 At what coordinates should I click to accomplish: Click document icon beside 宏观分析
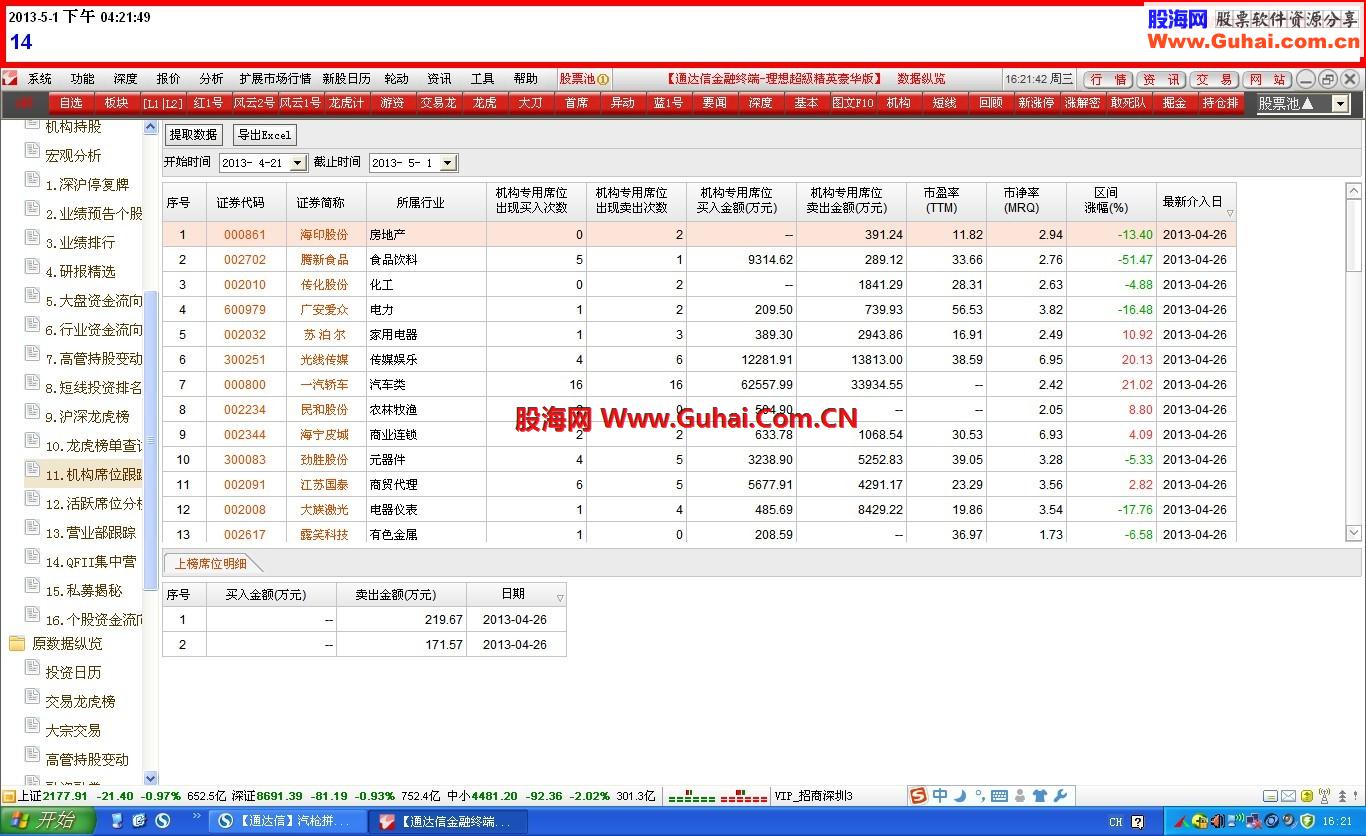pyautogui.click(x=31, y=150)
